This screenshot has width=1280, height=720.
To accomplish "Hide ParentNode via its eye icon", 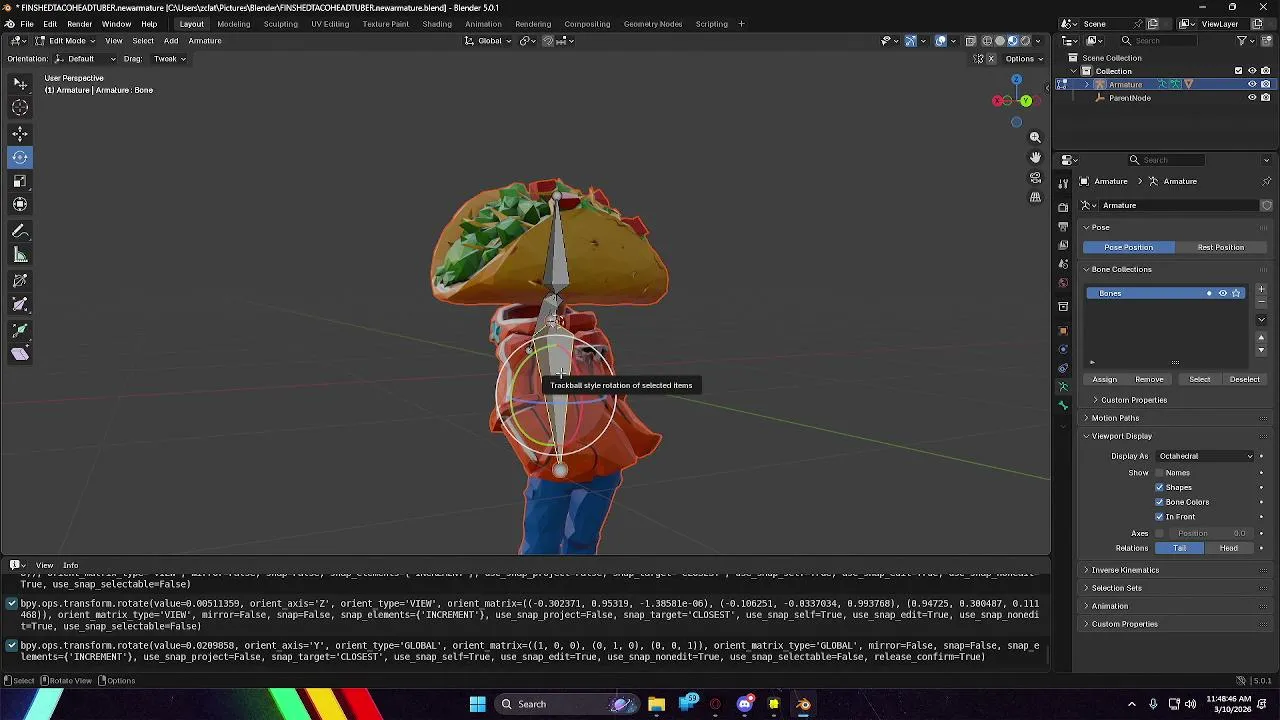I will coord(1252,98).
